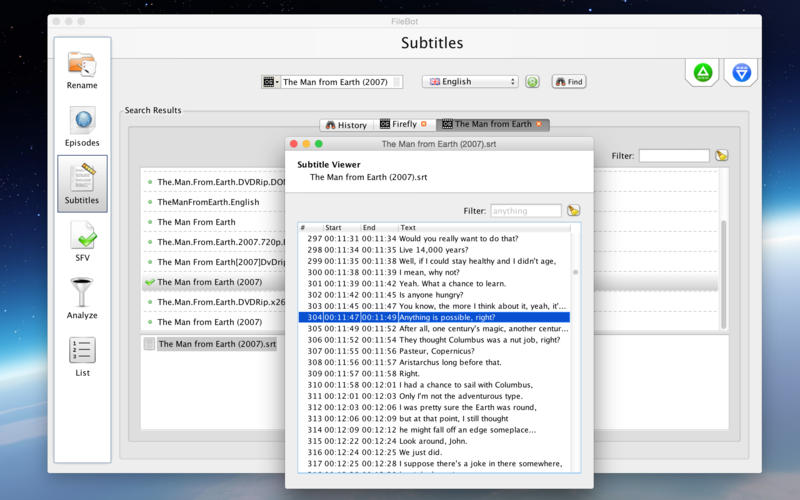Screen dimensions: 800x500
Task: Click the green smiley login icon
Action: [532, 82]
